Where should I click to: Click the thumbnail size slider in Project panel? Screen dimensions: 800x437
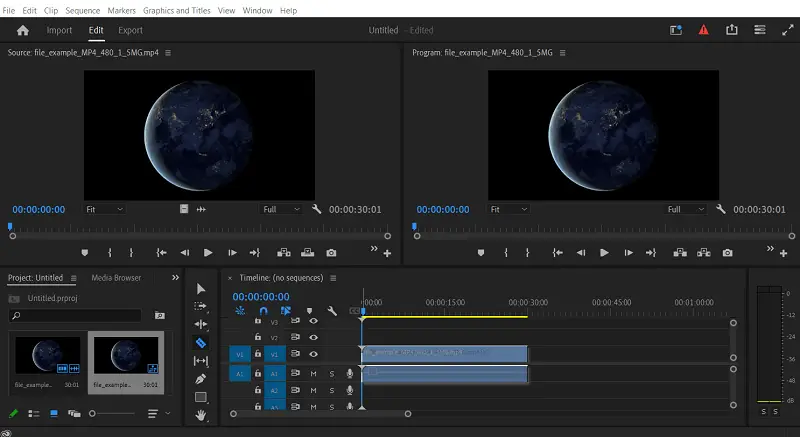tap(93, 413)
